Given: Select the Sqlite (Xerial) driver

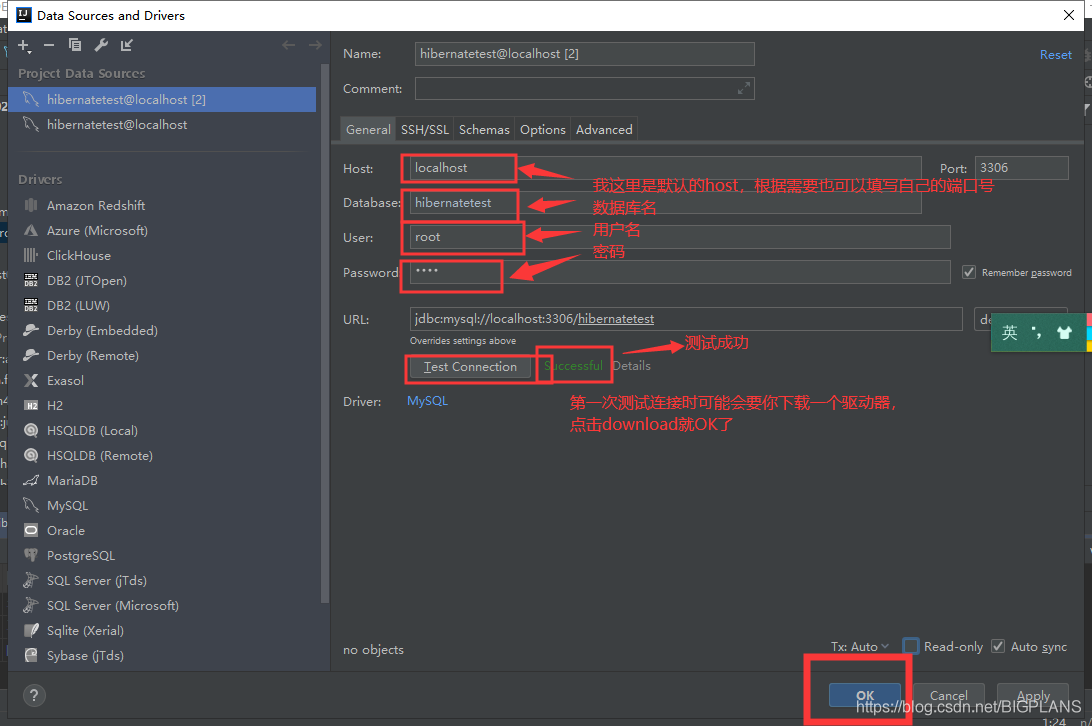Looking at the screenshot, I should pos(85,631).
